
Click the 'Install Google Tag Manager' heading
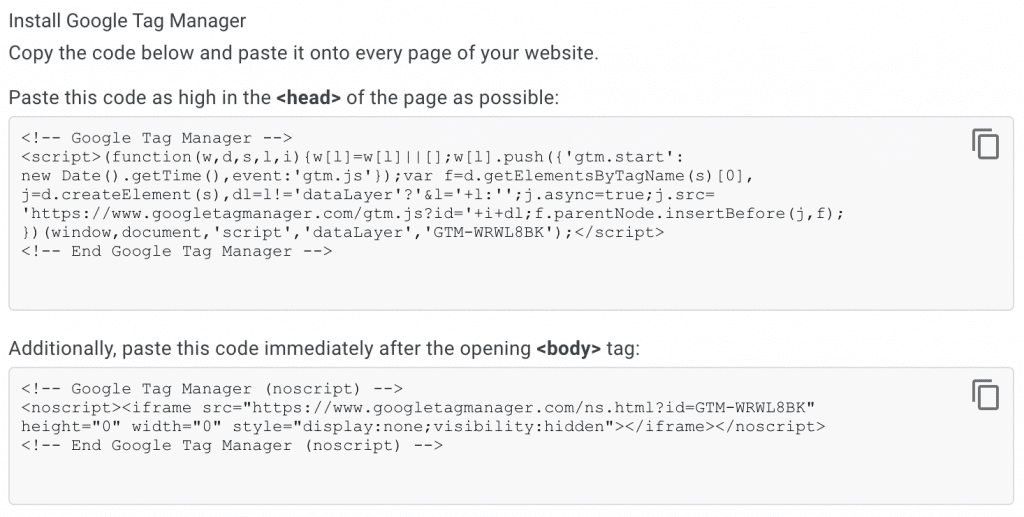tap(127, 21)
